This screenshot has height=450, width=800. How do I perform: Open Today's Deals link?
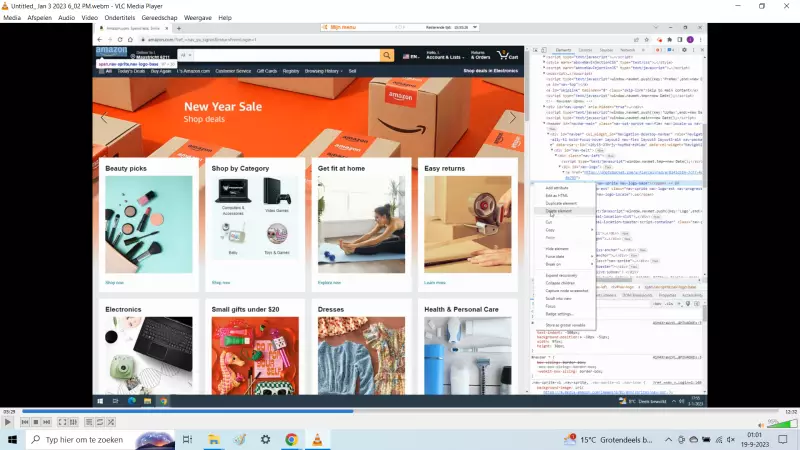(x=131, y=71)
